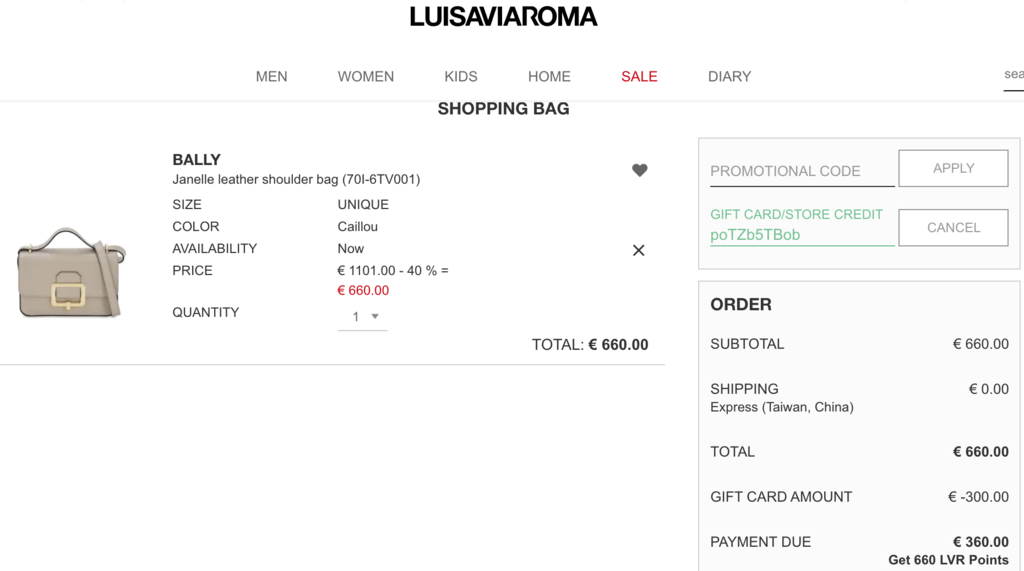Click Get 660 LVR Points text

[948, 560]
